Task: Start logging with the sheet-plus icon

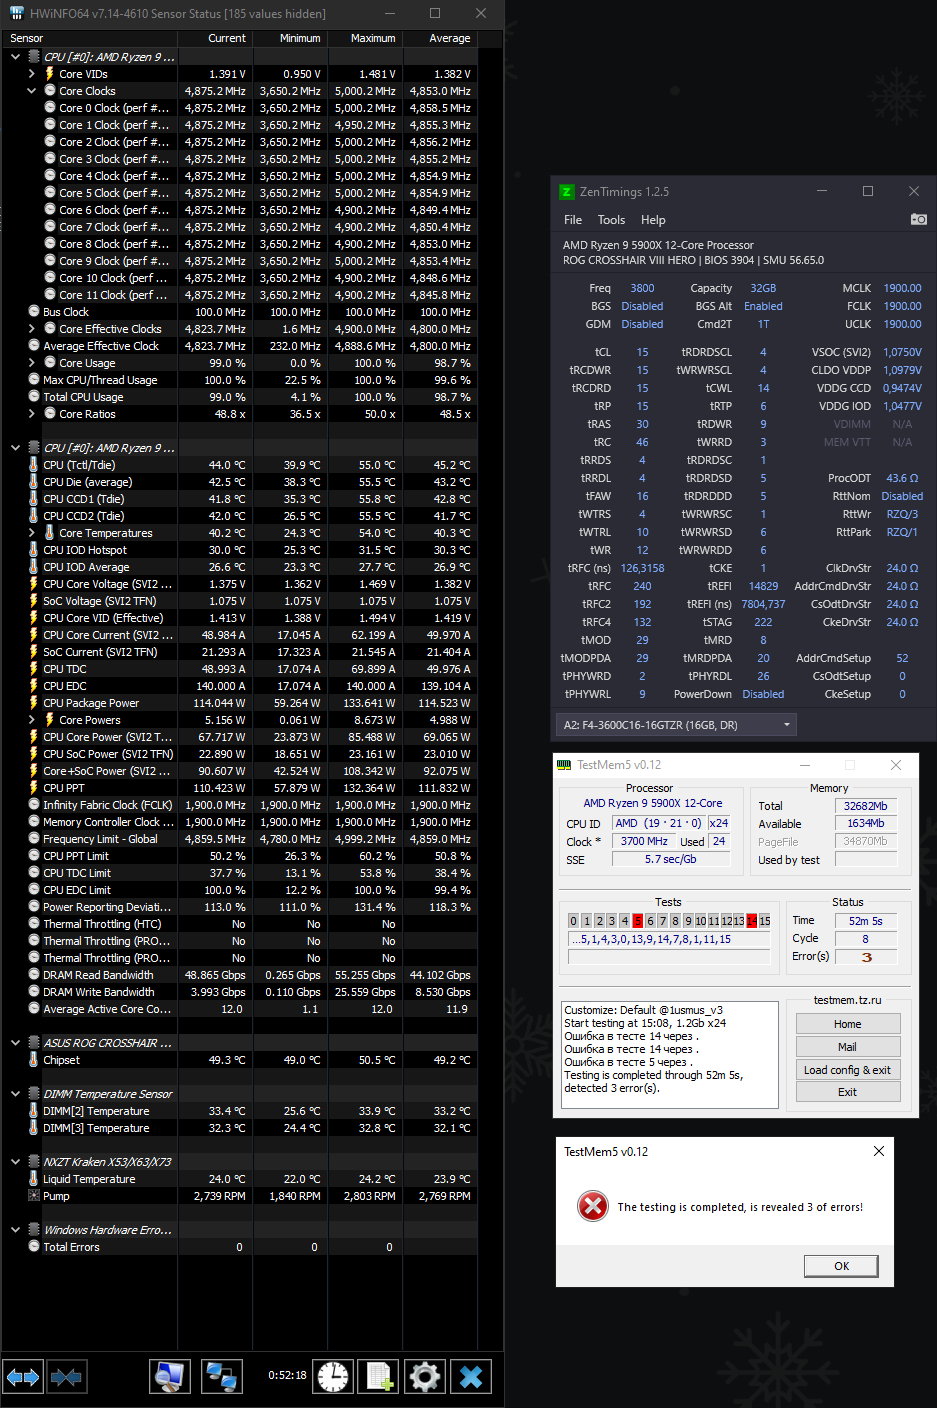Action: tap(379, 1377)
